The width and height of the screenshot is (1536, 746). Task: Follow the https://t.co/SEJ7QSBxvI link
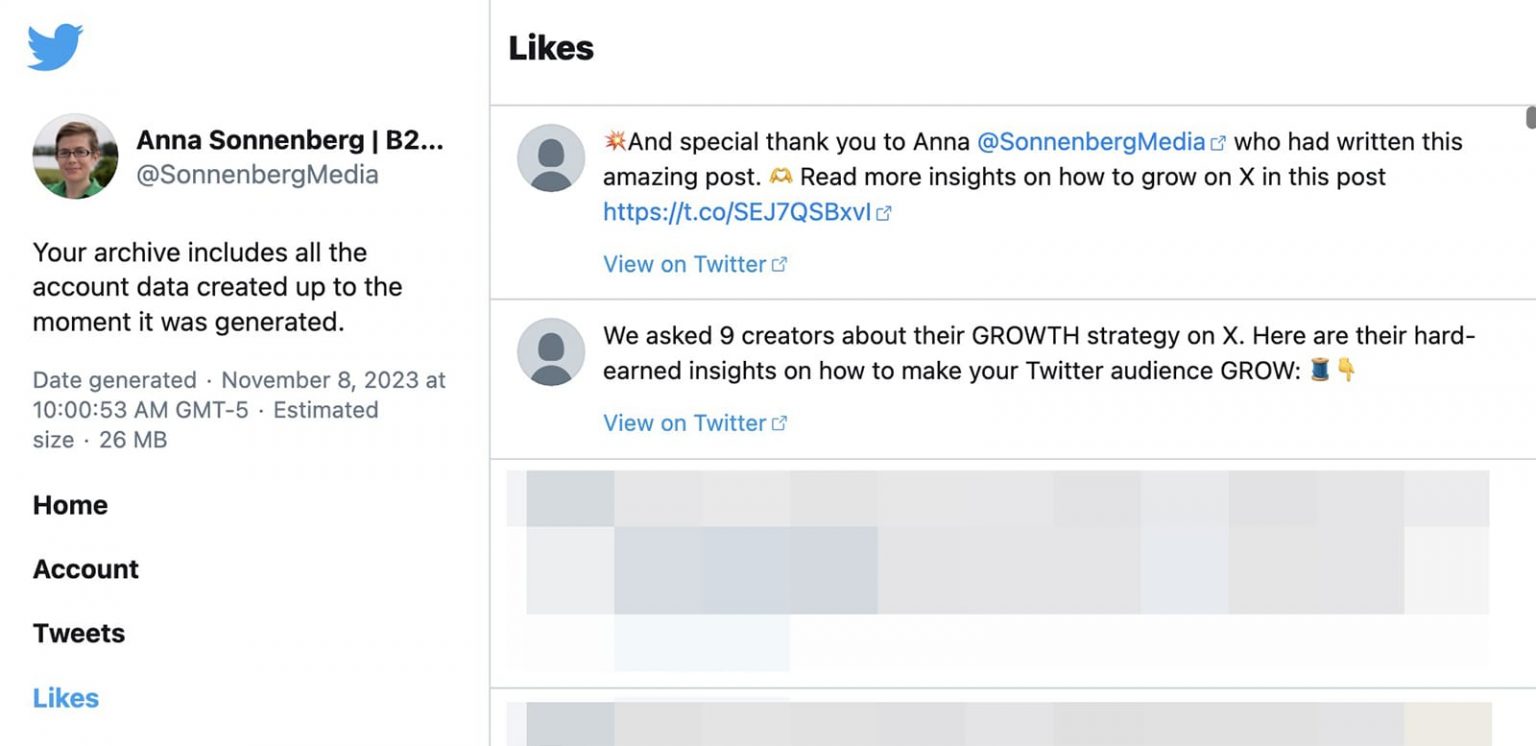pos(735,212)
